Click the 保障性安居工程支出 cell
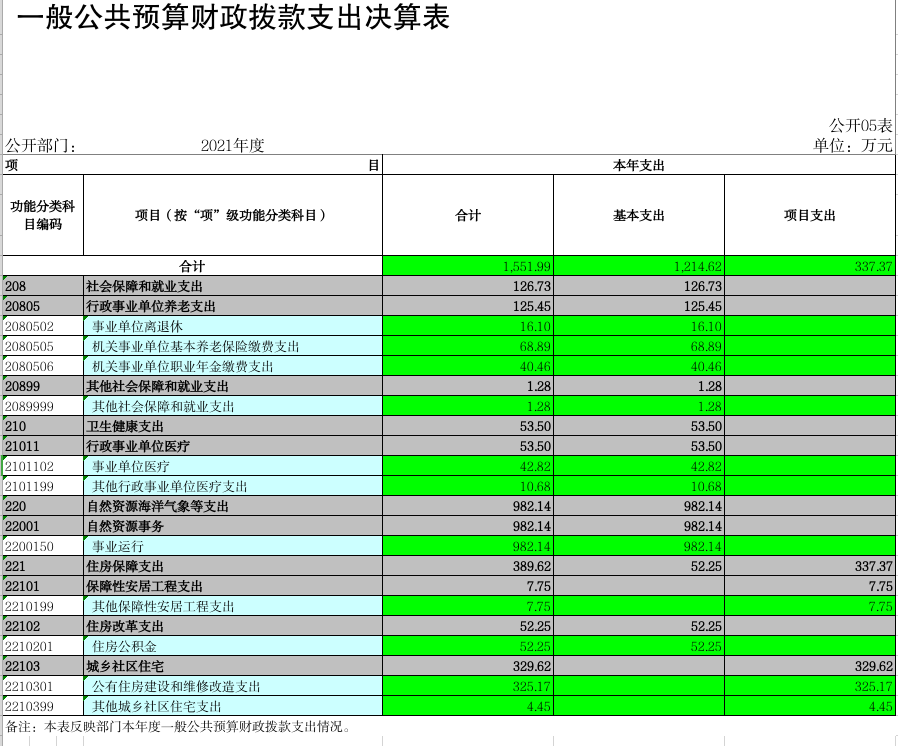The width and height of the screenshot is (898, 746). 233,586
